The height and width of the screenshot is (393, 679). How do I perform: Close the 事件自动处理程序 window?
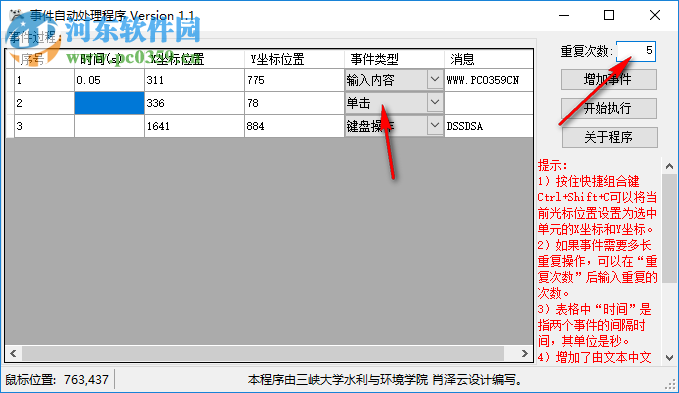(655, 16)
